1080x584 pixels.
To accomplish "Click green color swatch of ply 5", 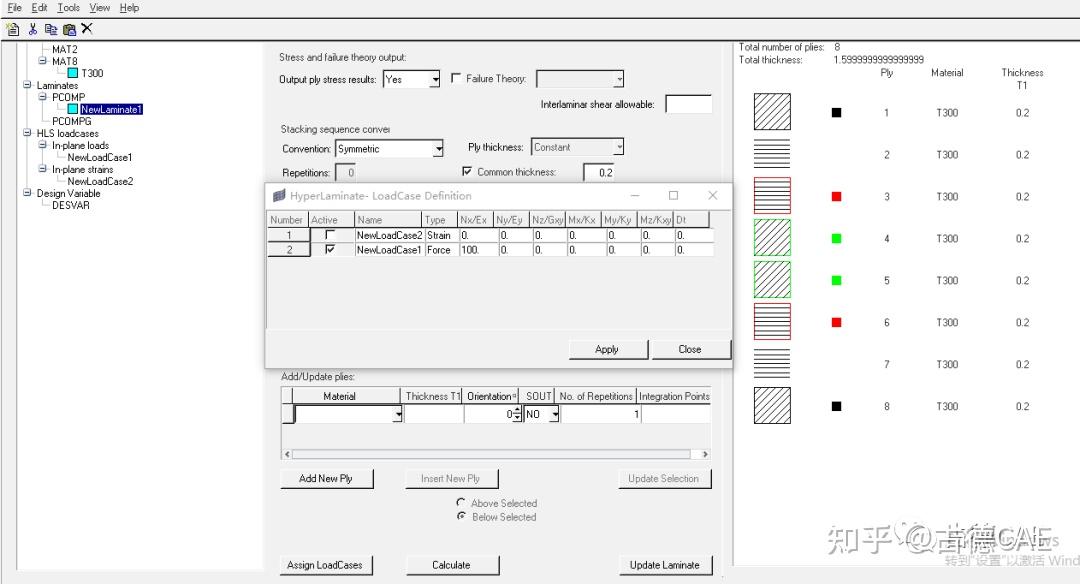I will (836, 280).
